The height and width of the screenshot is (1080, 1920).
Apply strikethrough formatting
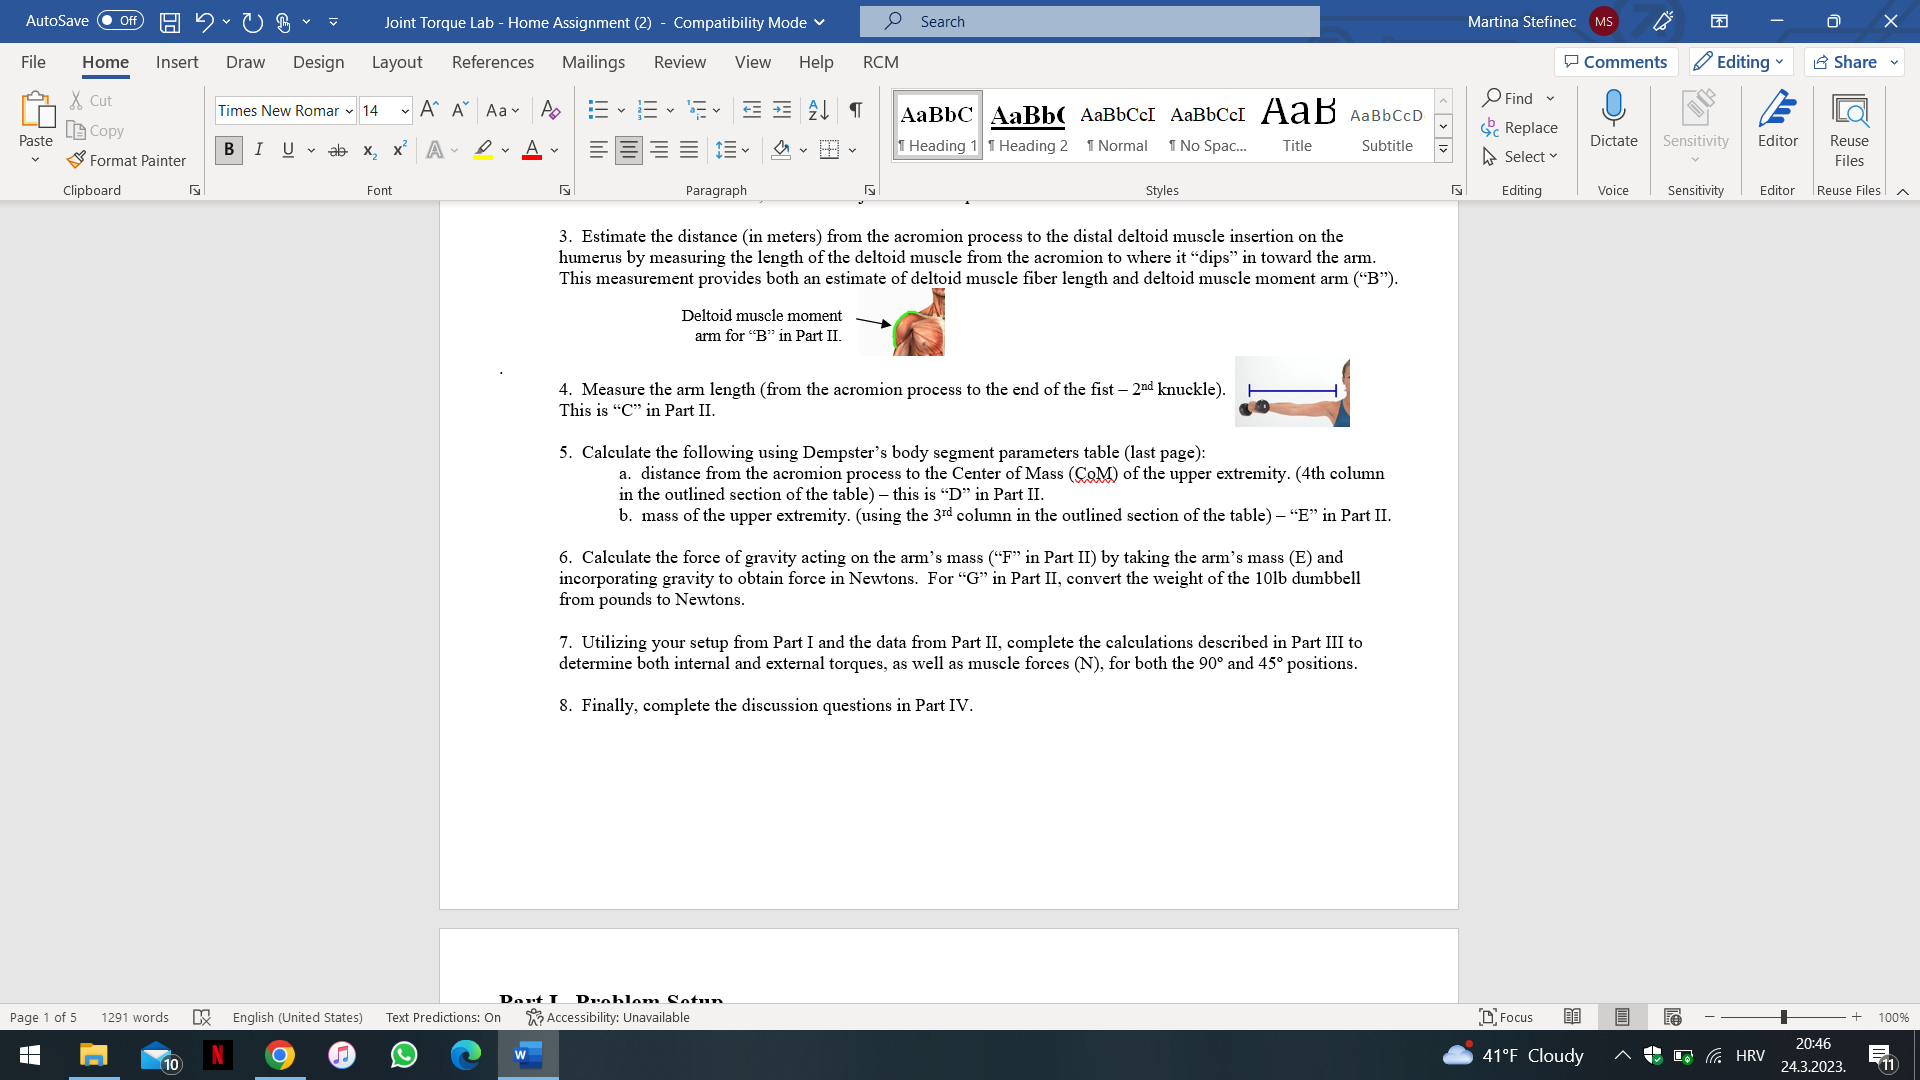pos(338,150)
